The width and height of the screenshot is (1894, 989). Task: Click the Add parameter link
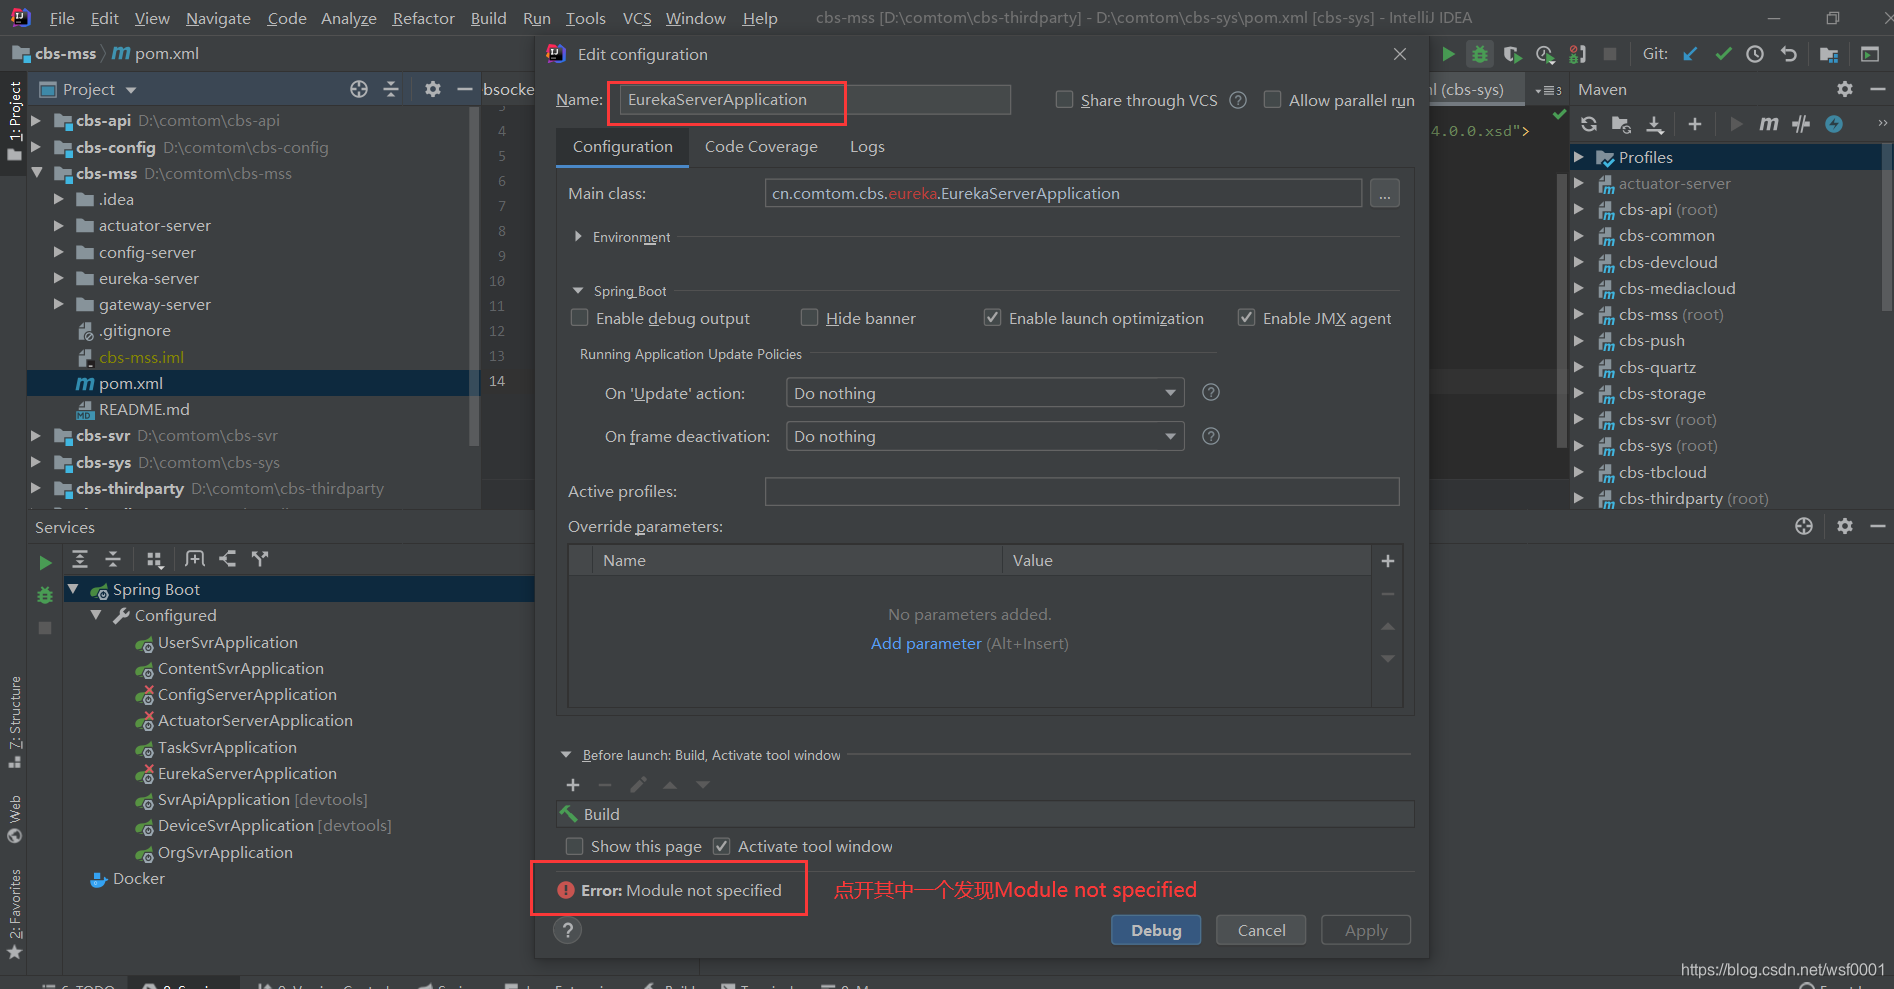(926, 643)
